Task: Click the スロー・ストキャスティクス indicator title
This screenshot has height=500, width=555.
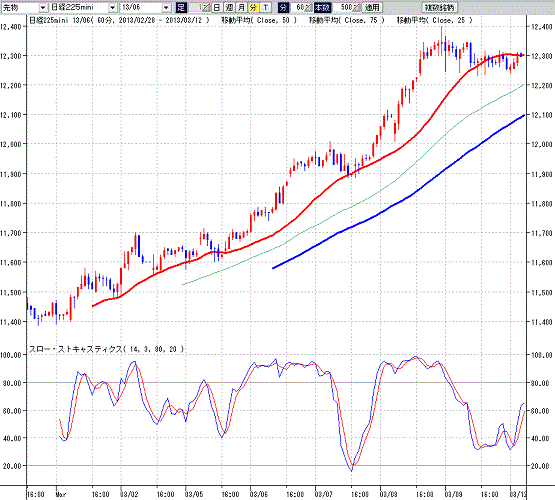Action: pos(105,349)
